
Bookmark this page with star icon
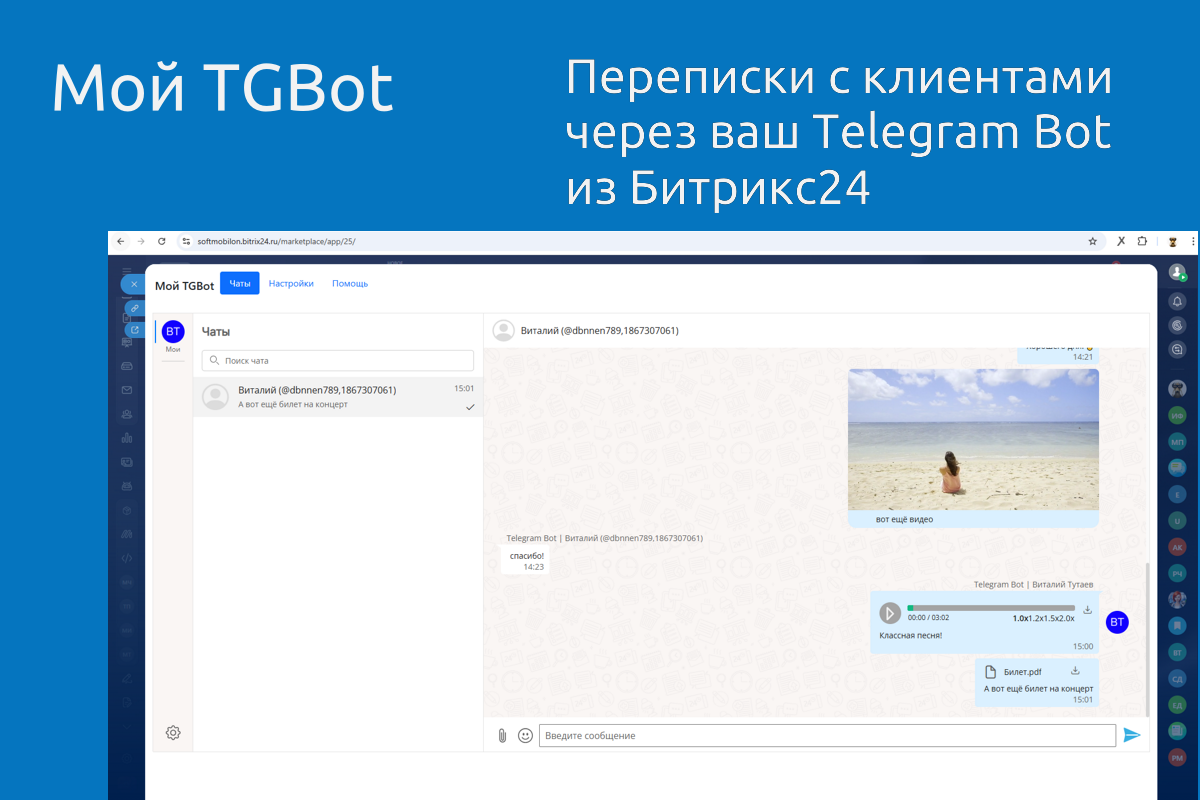pyautogui.click(x=1093, y=241)
